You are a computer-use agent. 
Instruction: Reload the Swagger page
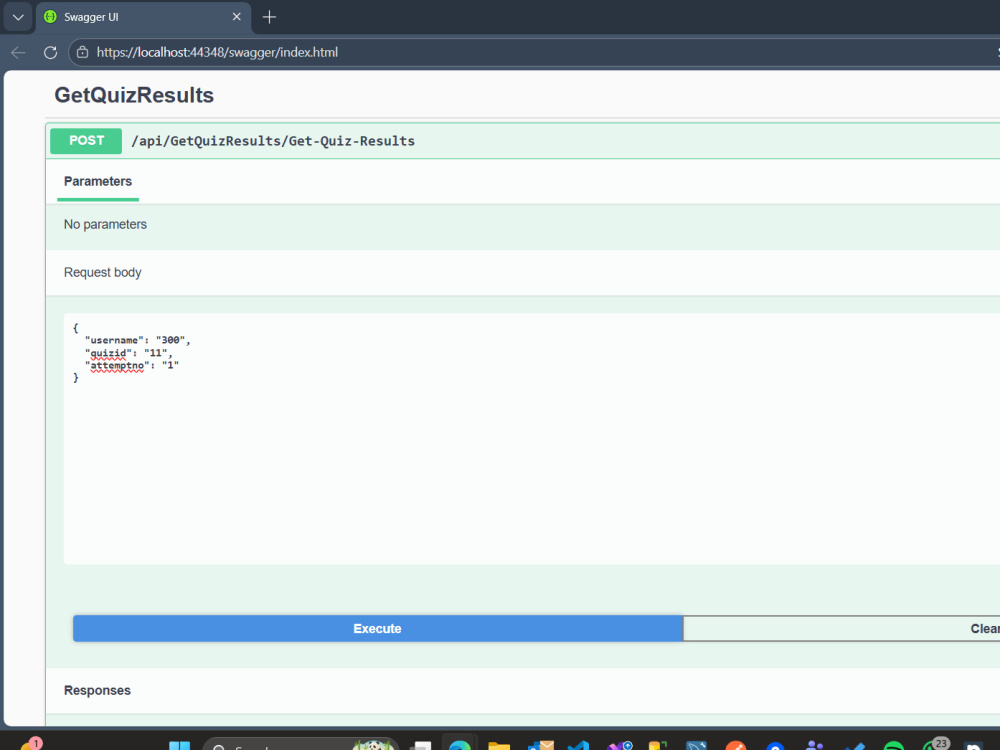[50, 52]
